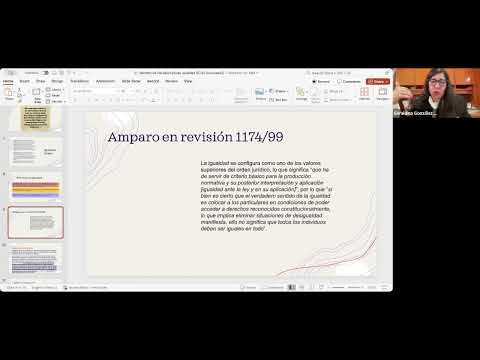
Task: Toggle the AutoSave switch
Action: pos(45,73)
